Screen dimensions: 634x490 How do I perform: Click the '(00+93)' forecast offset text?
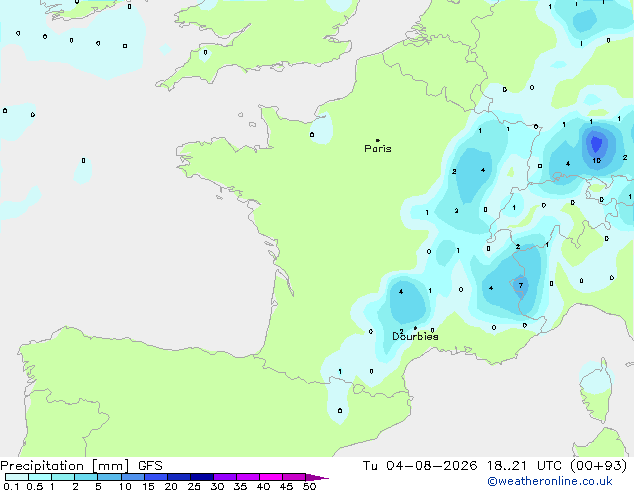coord(599,466)
